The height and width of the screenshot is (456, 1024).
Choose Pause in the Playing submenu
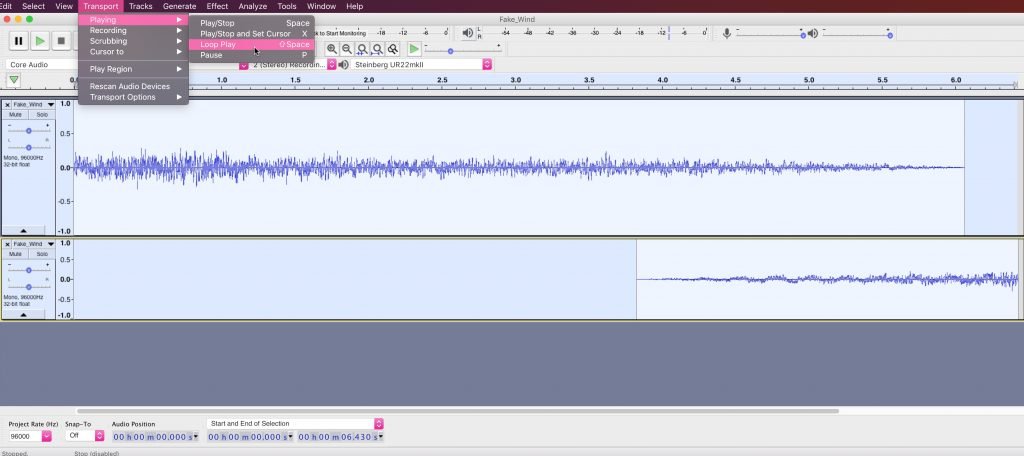point(252,55)
